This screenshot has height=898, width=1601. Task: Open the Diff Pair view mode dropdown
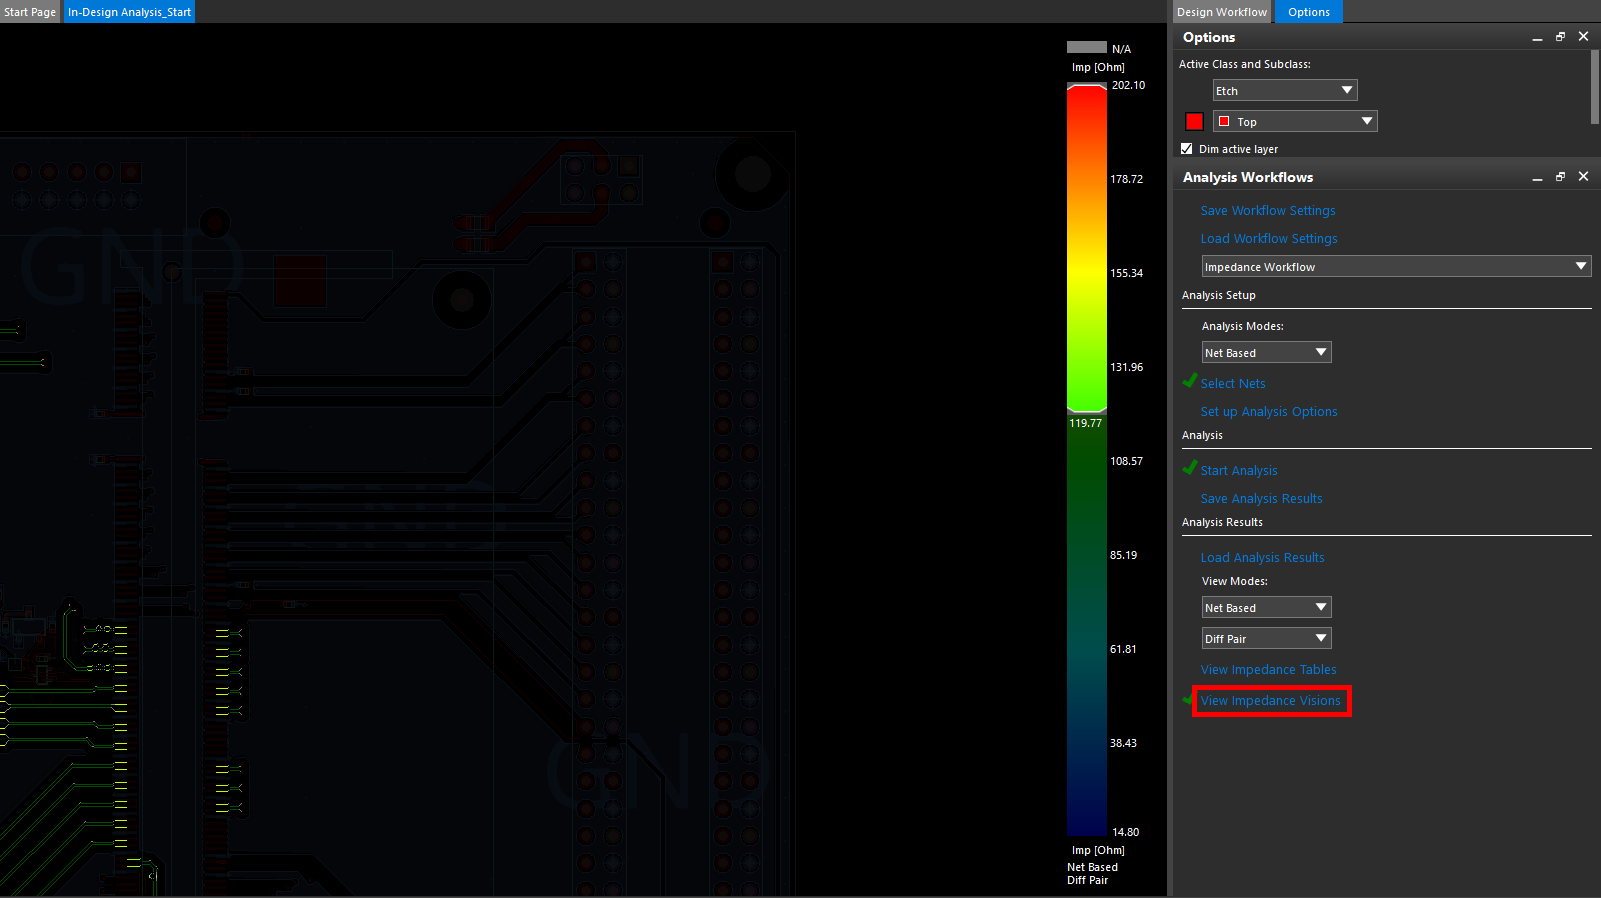pos(1266,639)
